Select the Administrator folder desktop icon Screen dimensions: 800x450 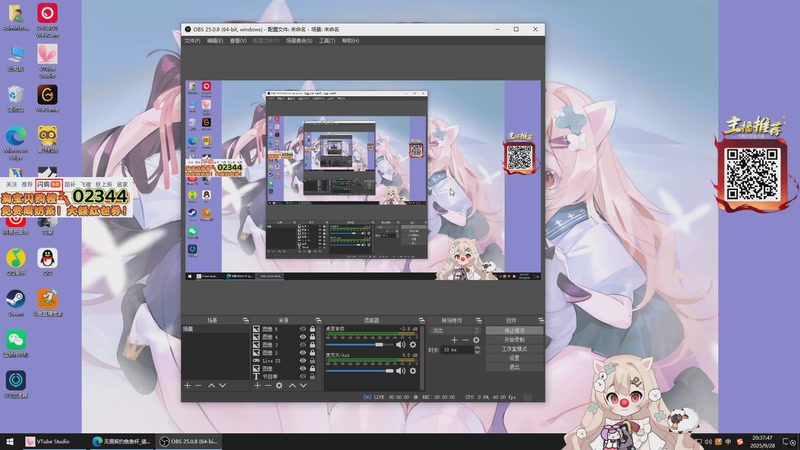coord(16,16)
